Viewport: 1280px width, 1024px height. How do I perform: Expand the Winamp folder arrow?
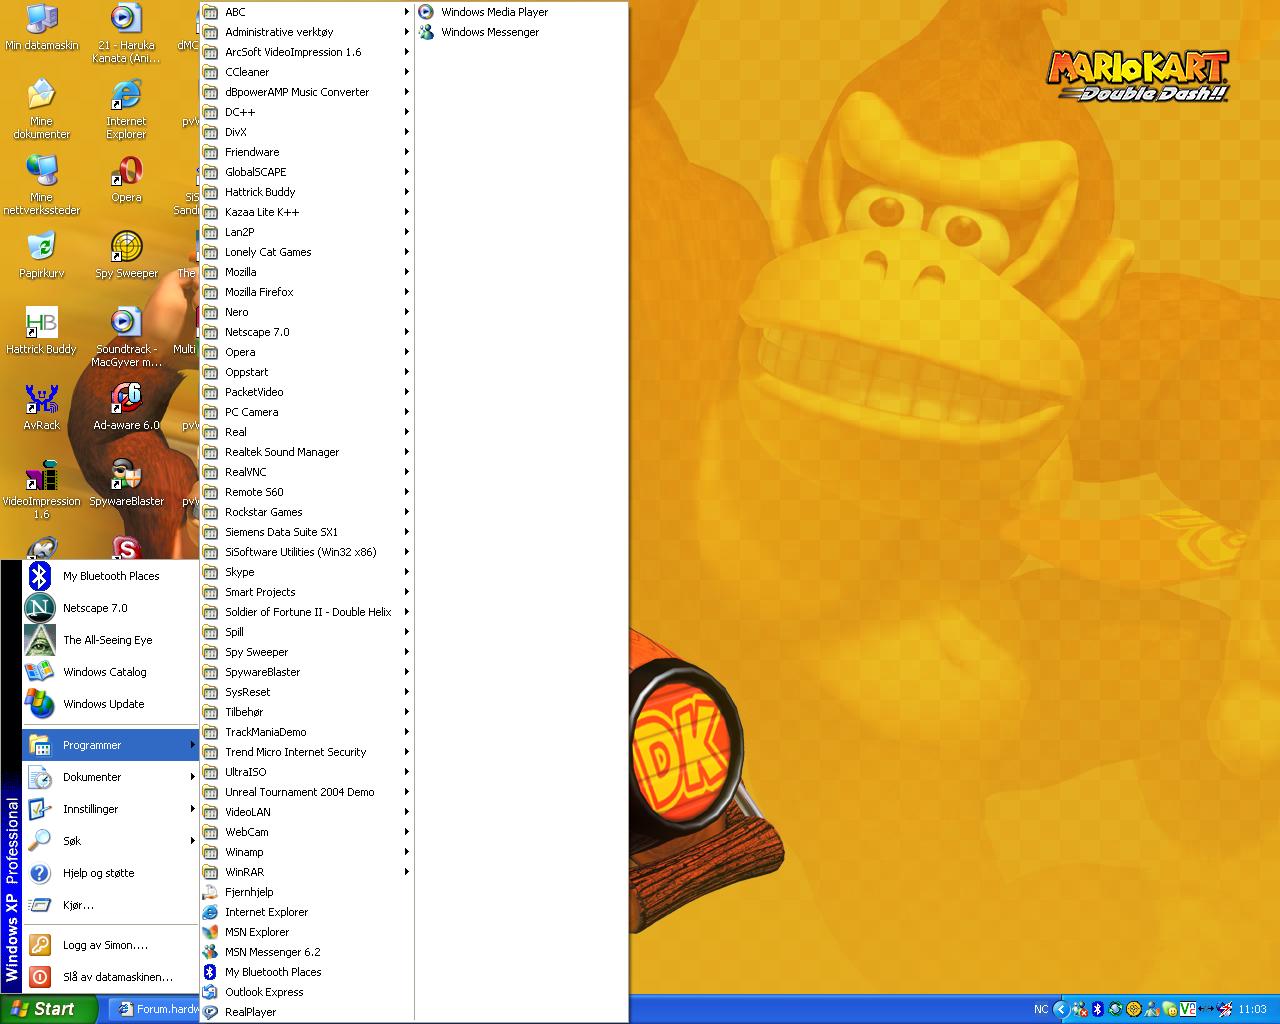click(407, 852)
